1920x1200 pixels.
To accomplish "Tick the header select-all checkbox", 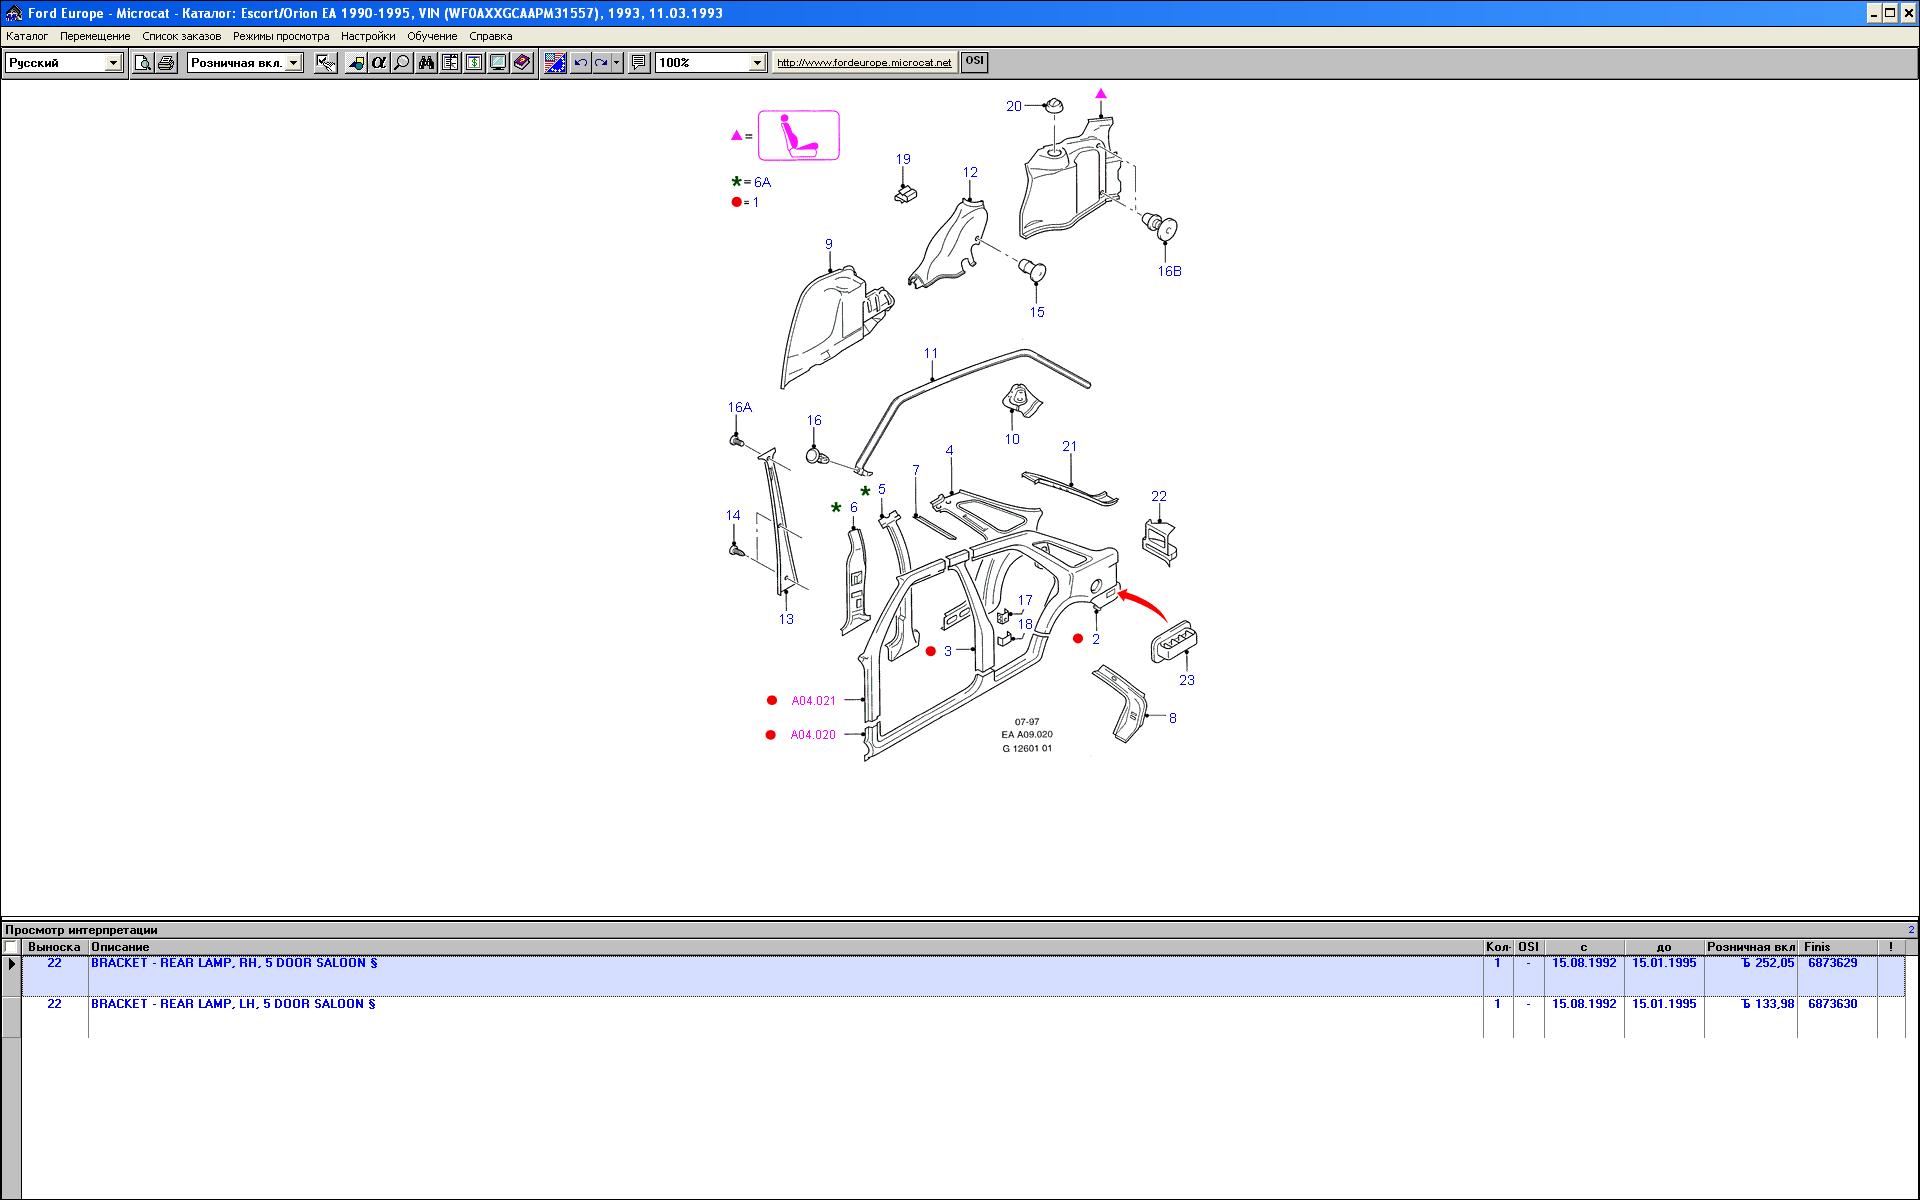I will click(x=11, y=947).
